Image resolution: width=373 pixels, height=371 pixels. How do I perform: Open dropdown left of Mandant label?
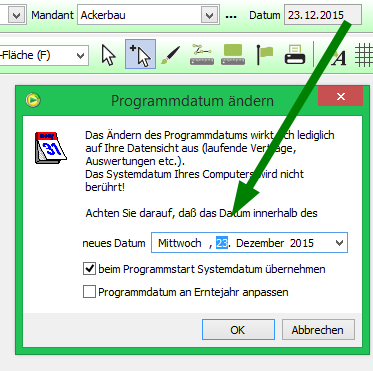coord(17,15)
